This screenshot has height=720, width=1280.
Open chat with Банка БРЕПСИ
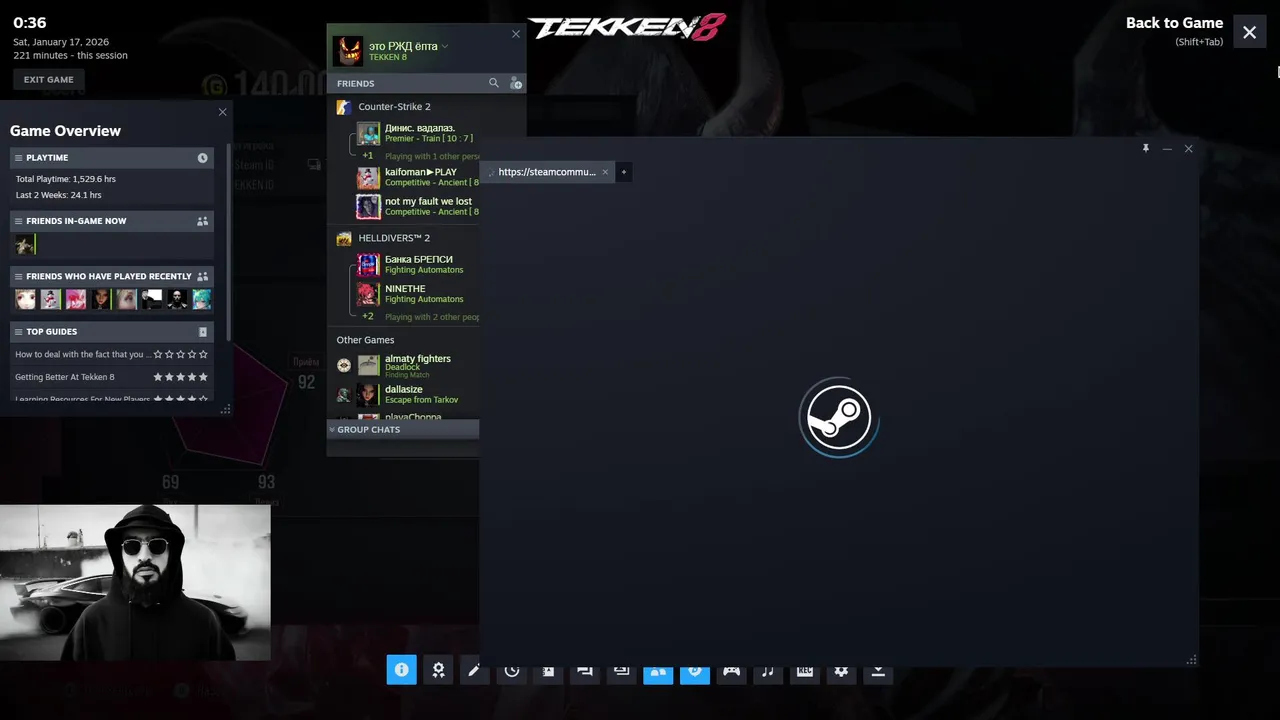[x=417, y=264]
